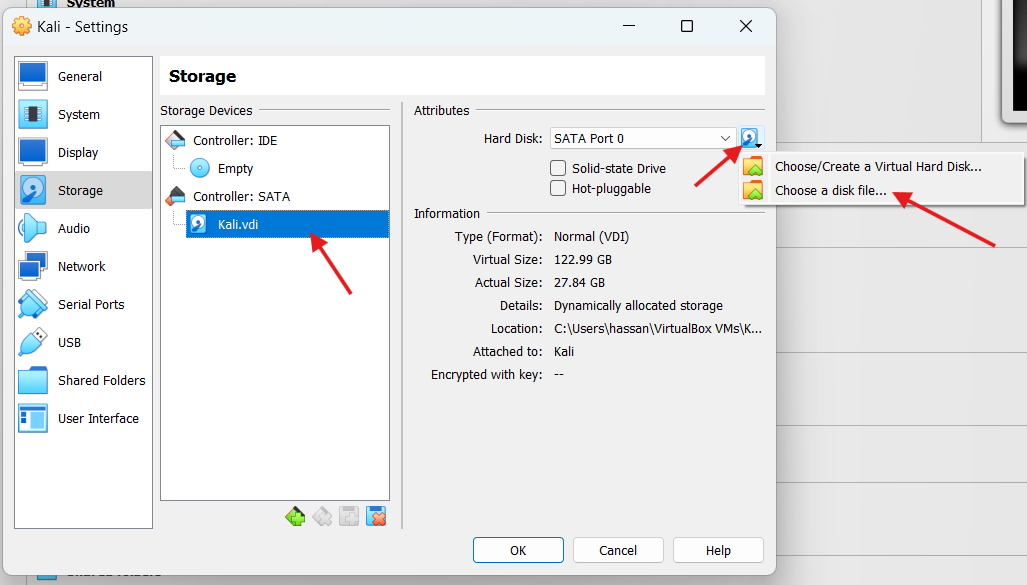Click the icon beside Choose/Create a Virtual Hard Disk
The height and width of the screenshot is (585, 1027).
753,166
